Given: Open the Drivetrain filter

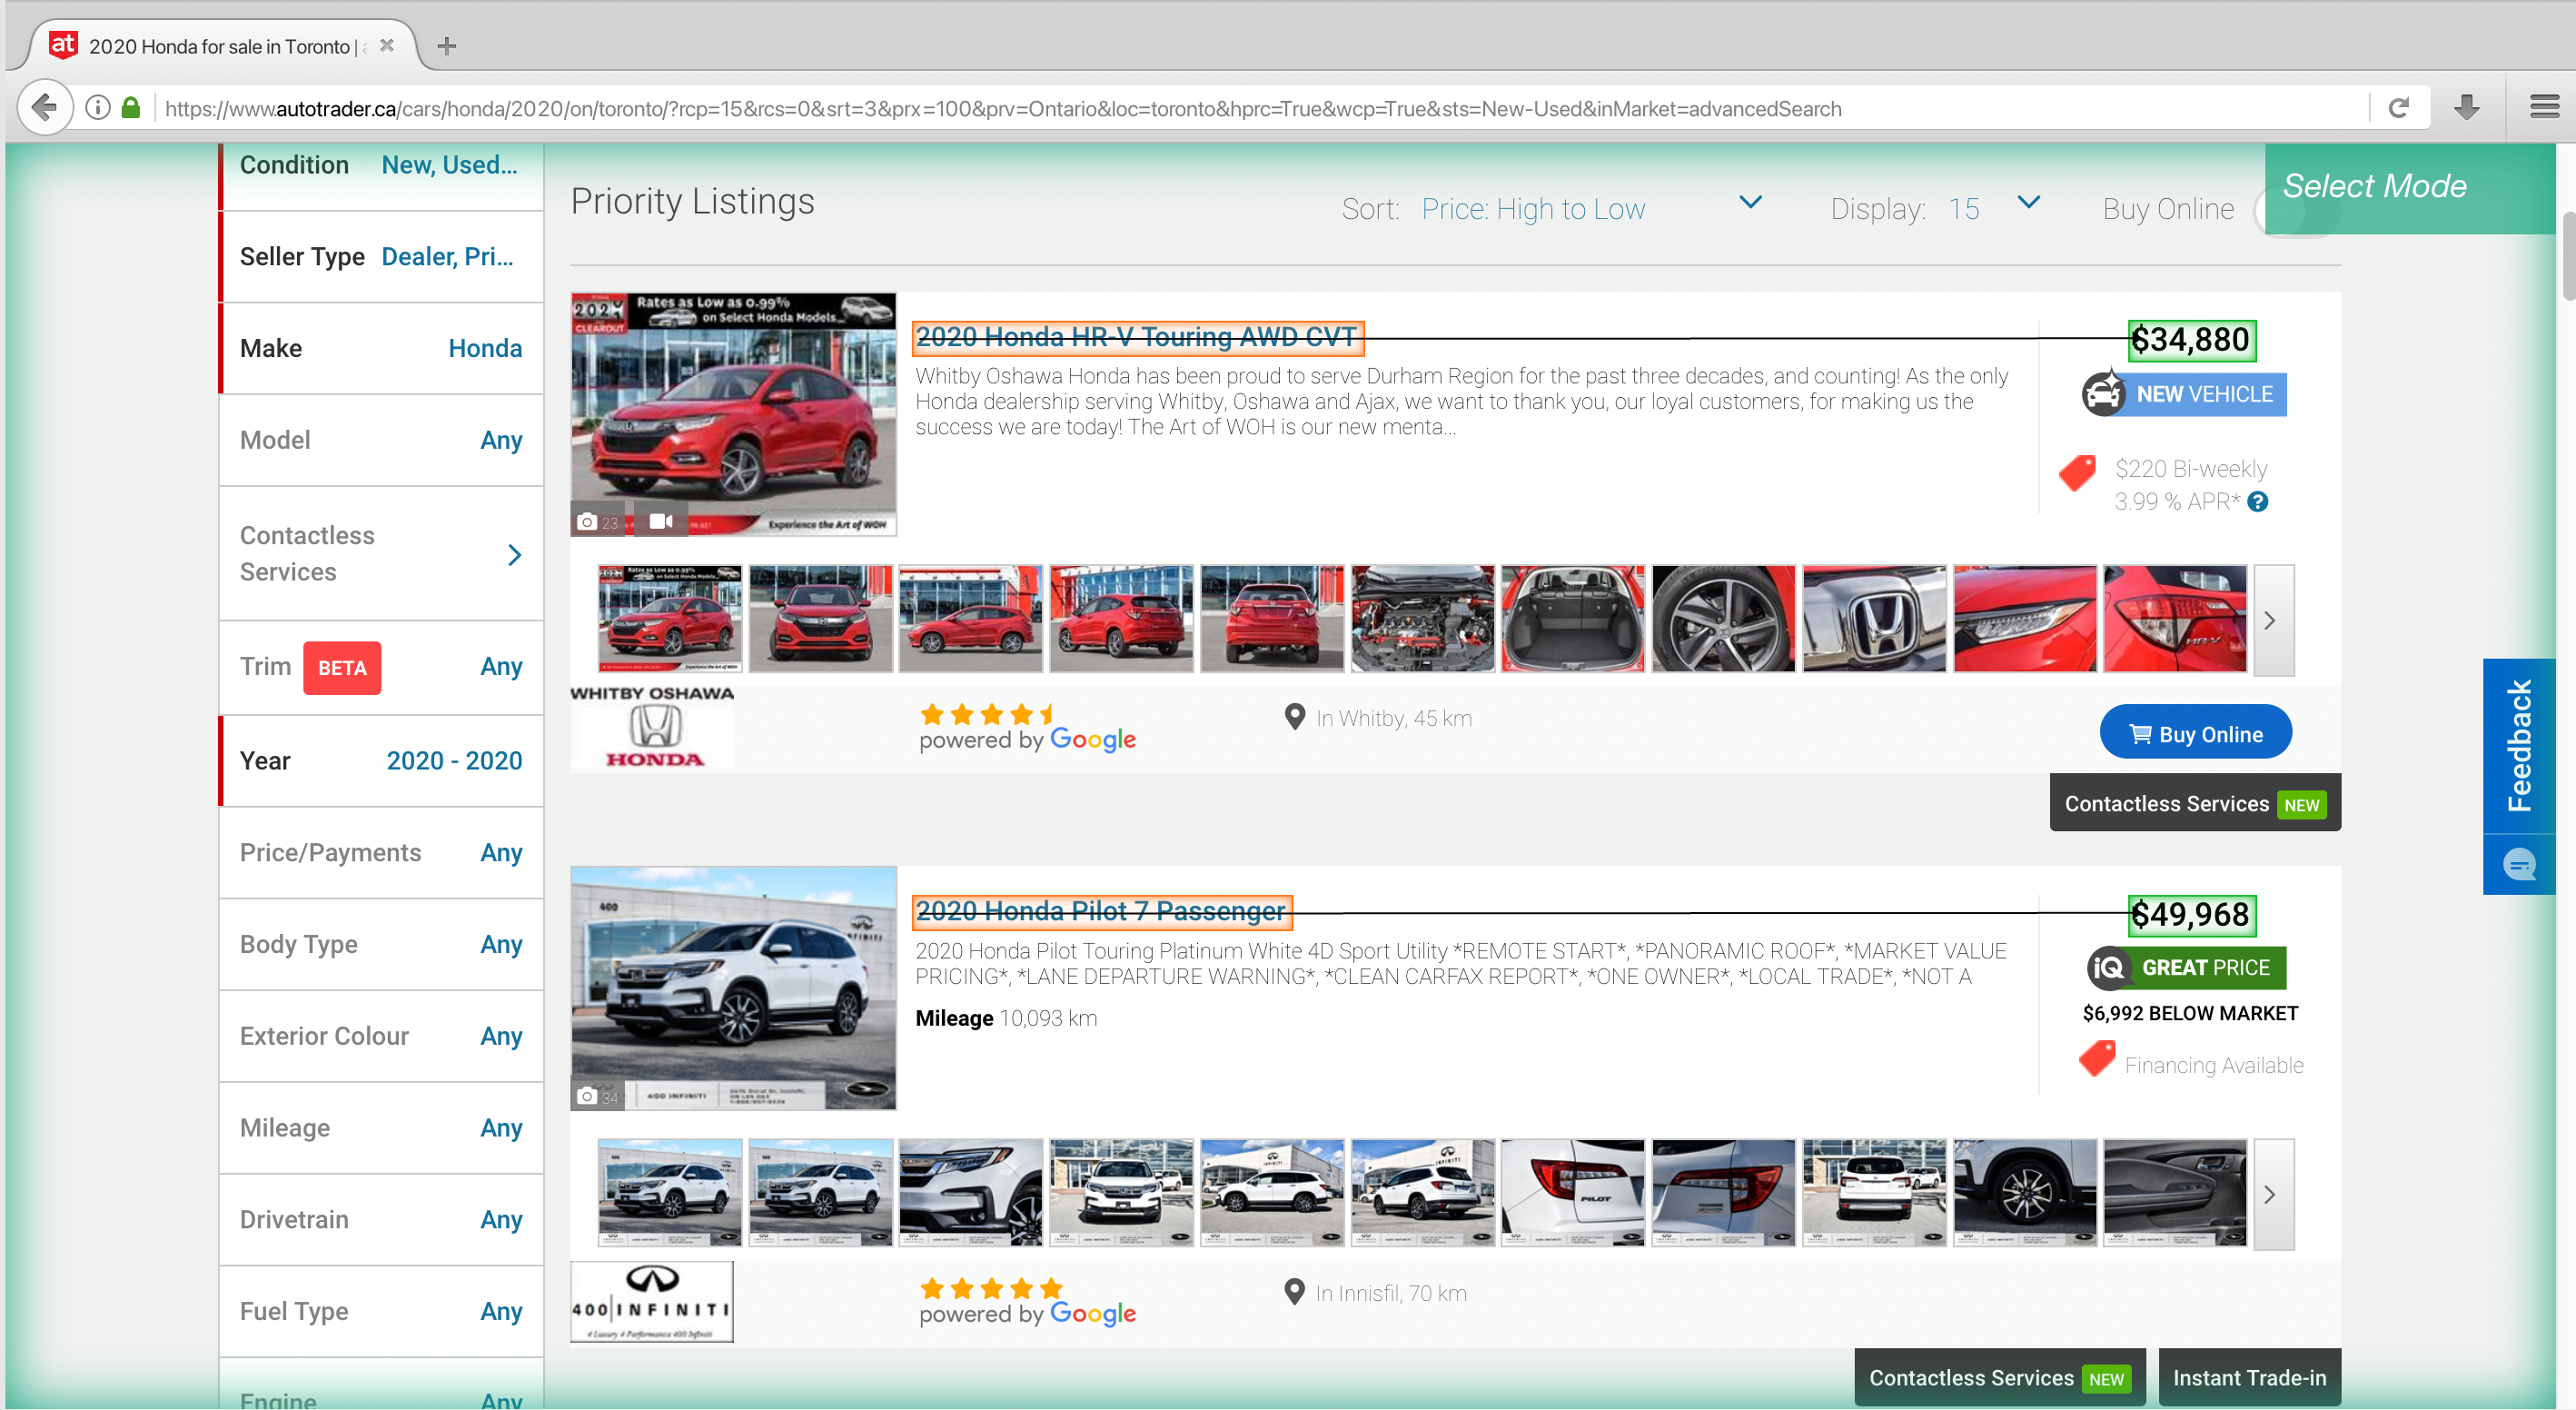Looking at the screenshot, I should (381, 1219).
